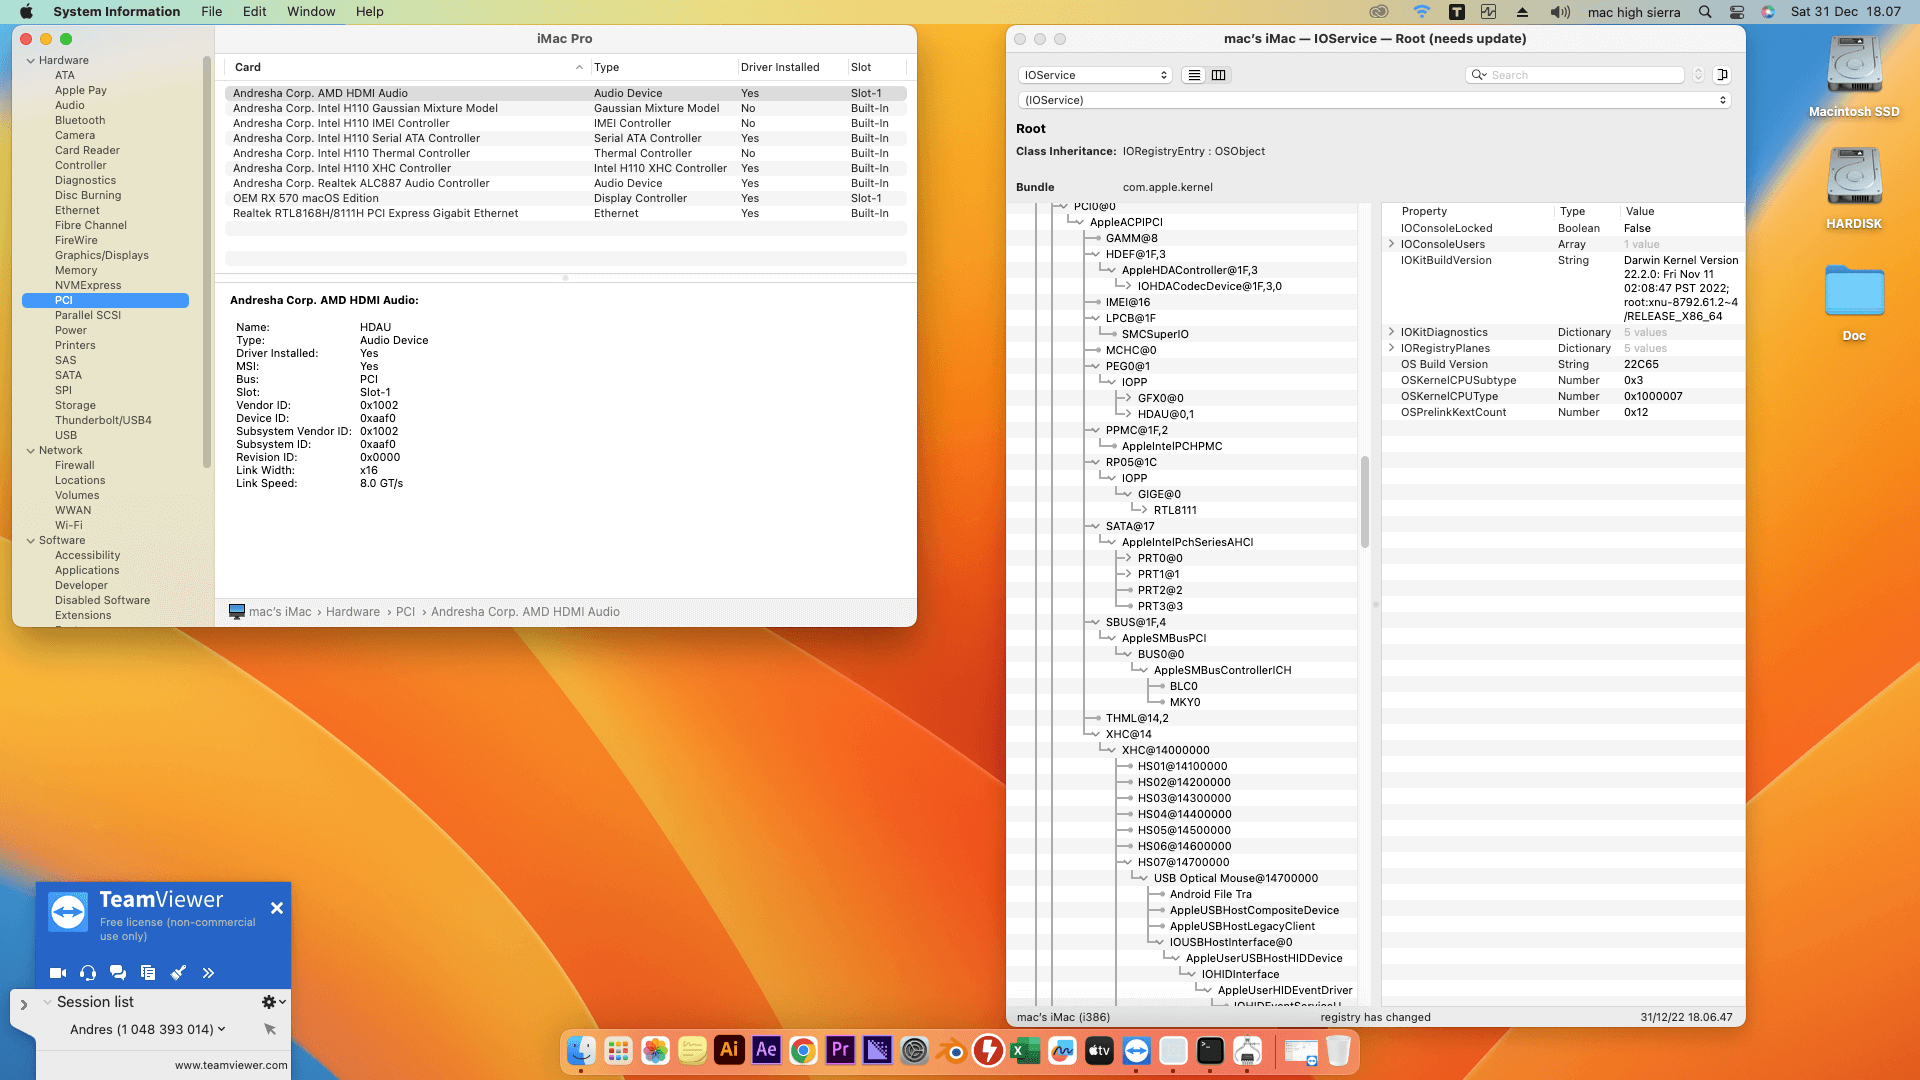This screenshot has height=1080, width=1920.
Task: Collapse the XHC@14 tree node
Action: 1095,734
